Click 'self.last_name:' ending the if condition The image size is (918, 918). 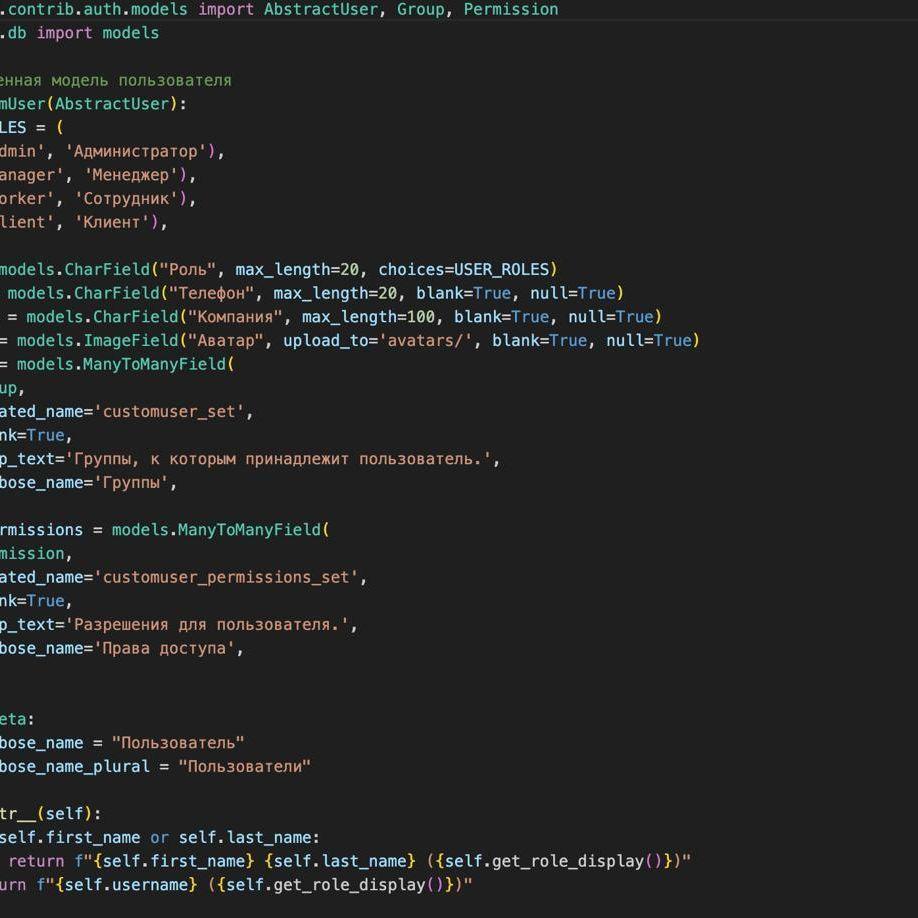[249, 837]
